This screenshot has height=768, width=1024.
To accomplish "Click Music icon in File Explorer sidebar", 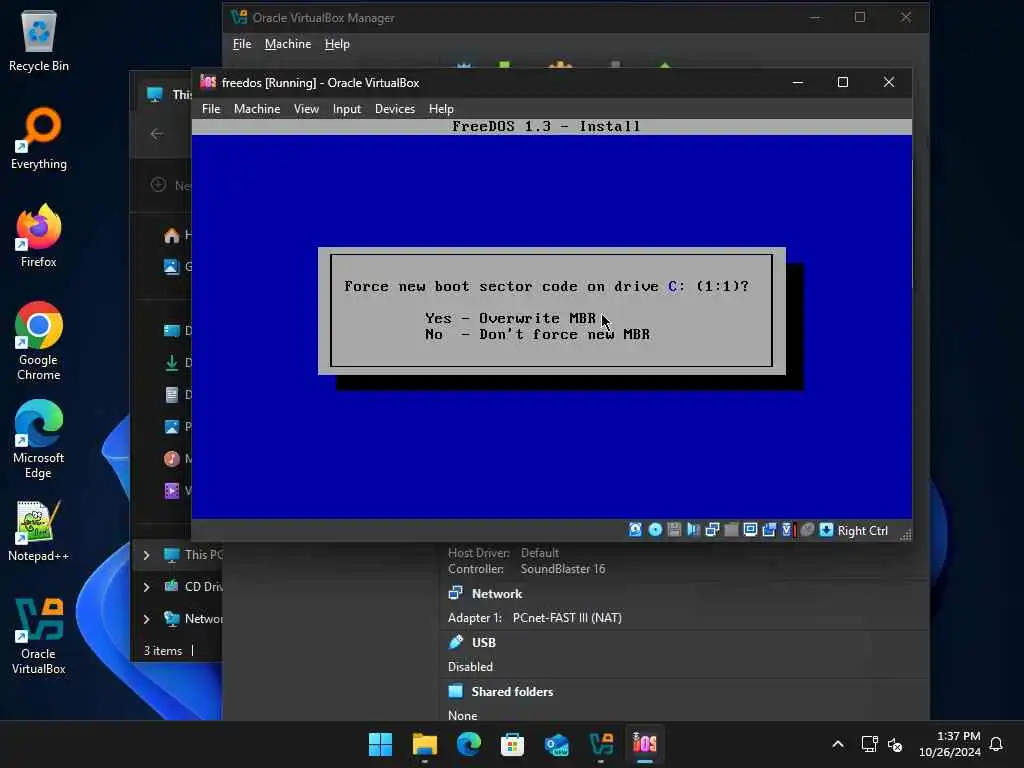I will [172, 458].
